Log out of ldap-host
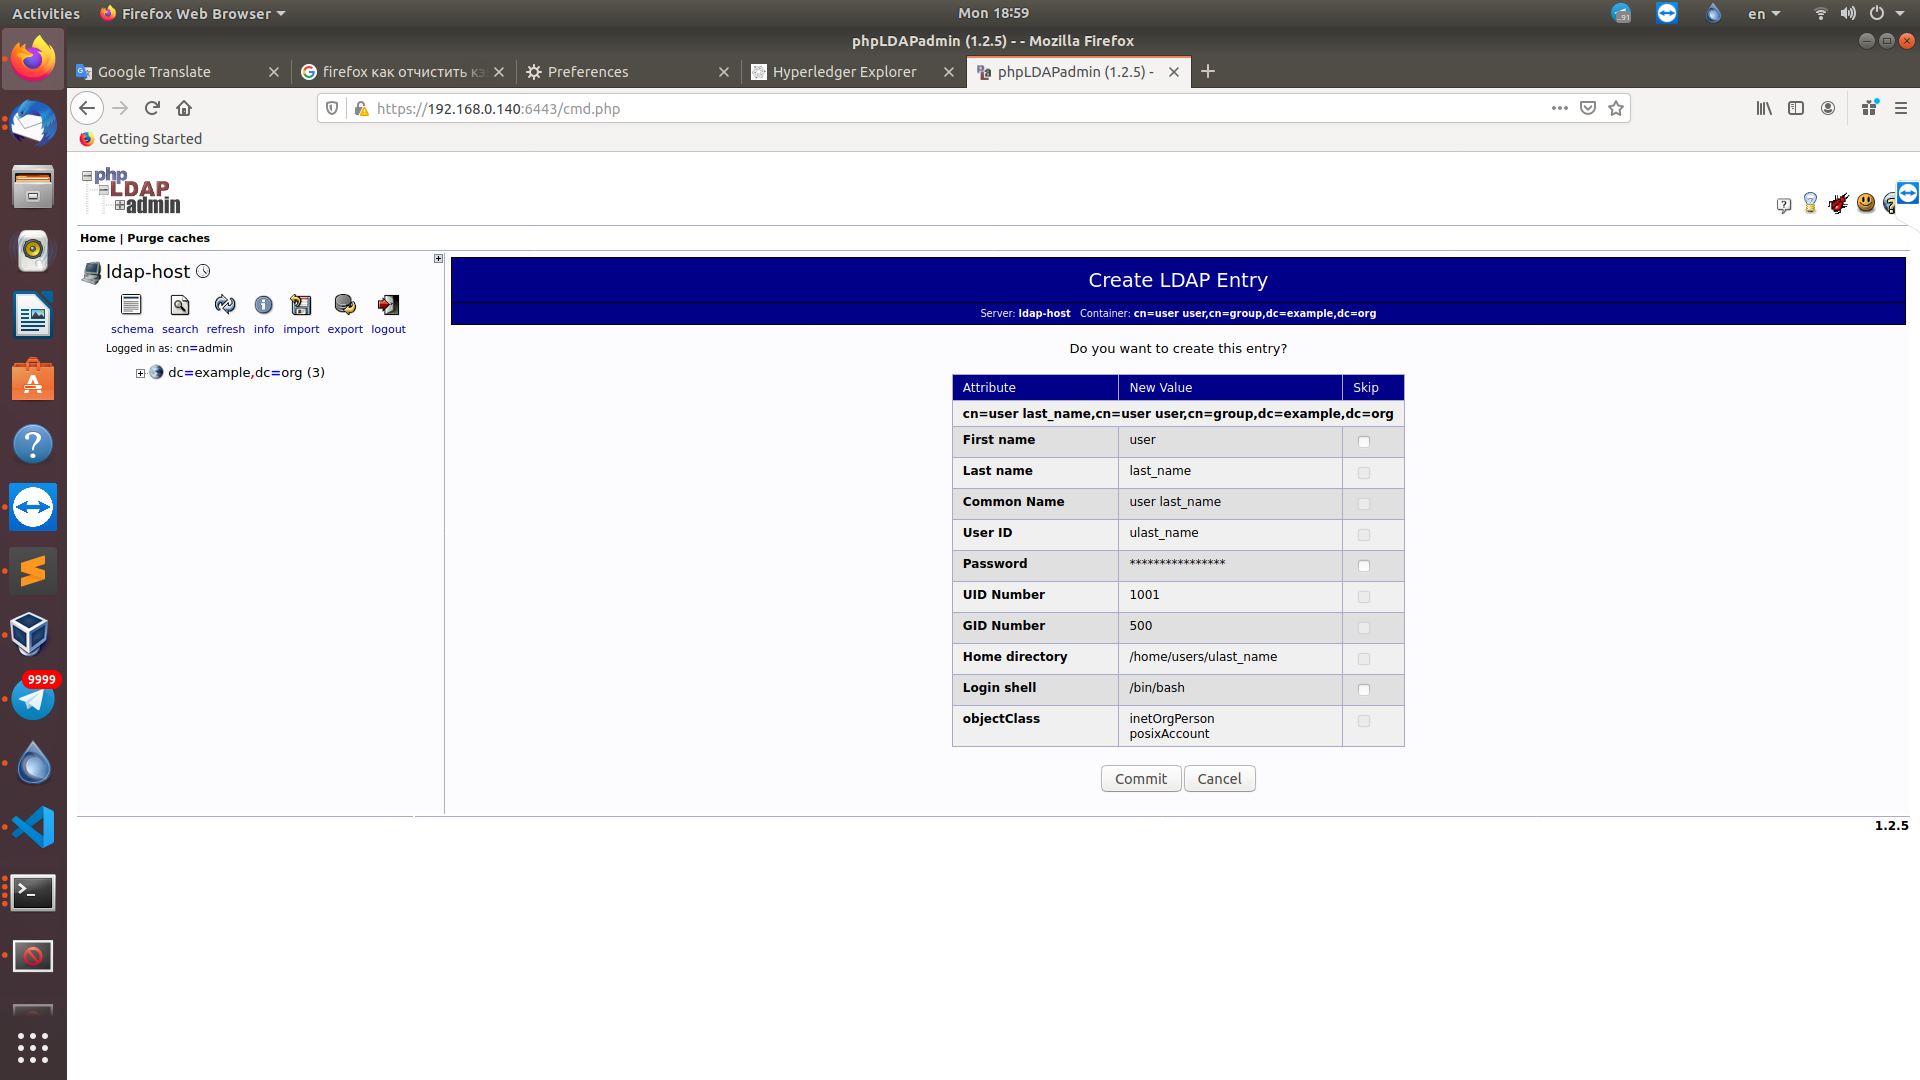This screenshot has height=1080, width=1920. pyautogui.click(x=388, y=305)
